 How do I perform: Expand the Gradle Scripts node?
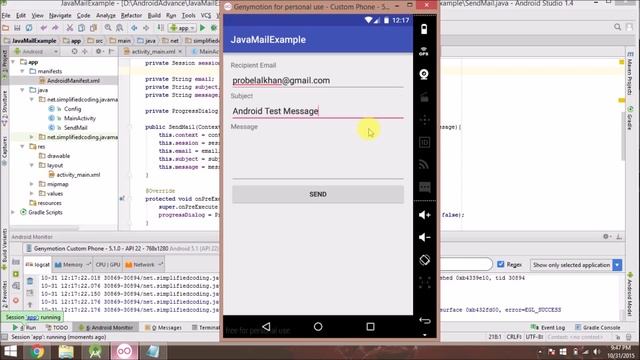coord(13,212)
